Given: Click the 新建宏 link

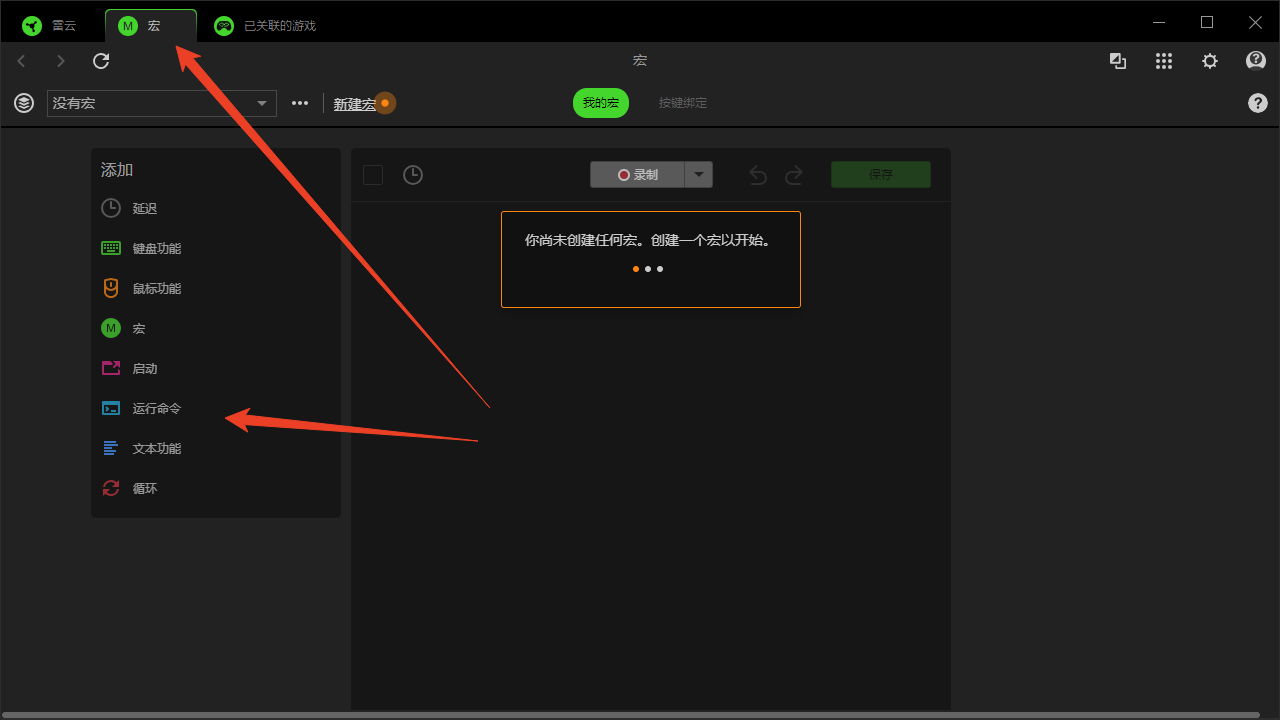Looking at the screenshot, I should 354,104.
